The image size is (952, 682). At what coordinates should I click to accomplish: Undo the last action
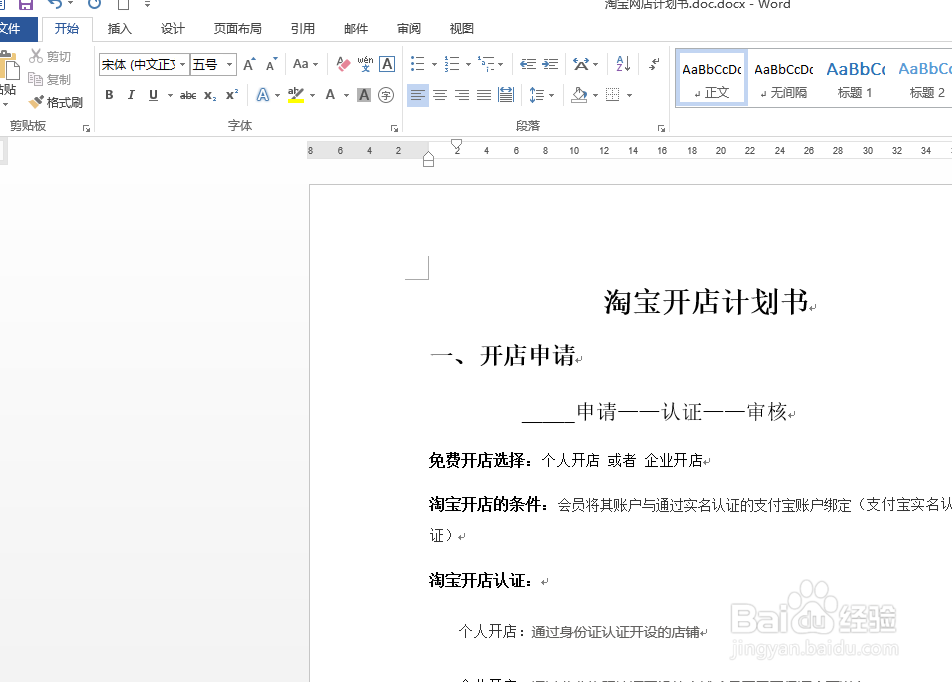[x=55, y=4]
